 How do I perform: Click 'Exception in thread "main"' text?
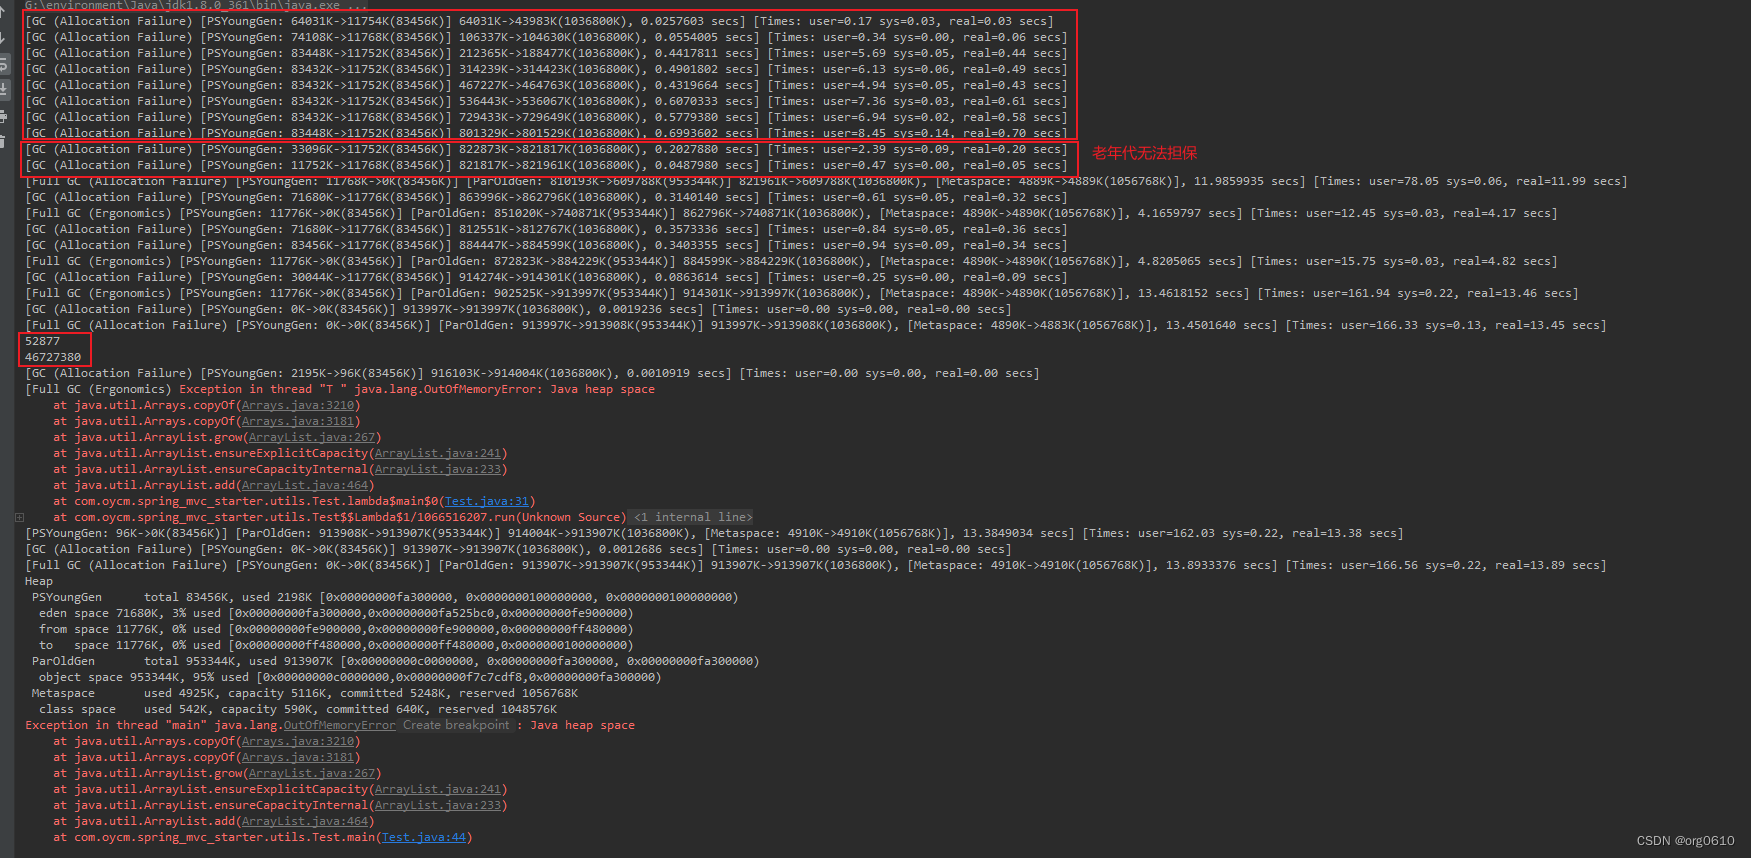point(116,725)
